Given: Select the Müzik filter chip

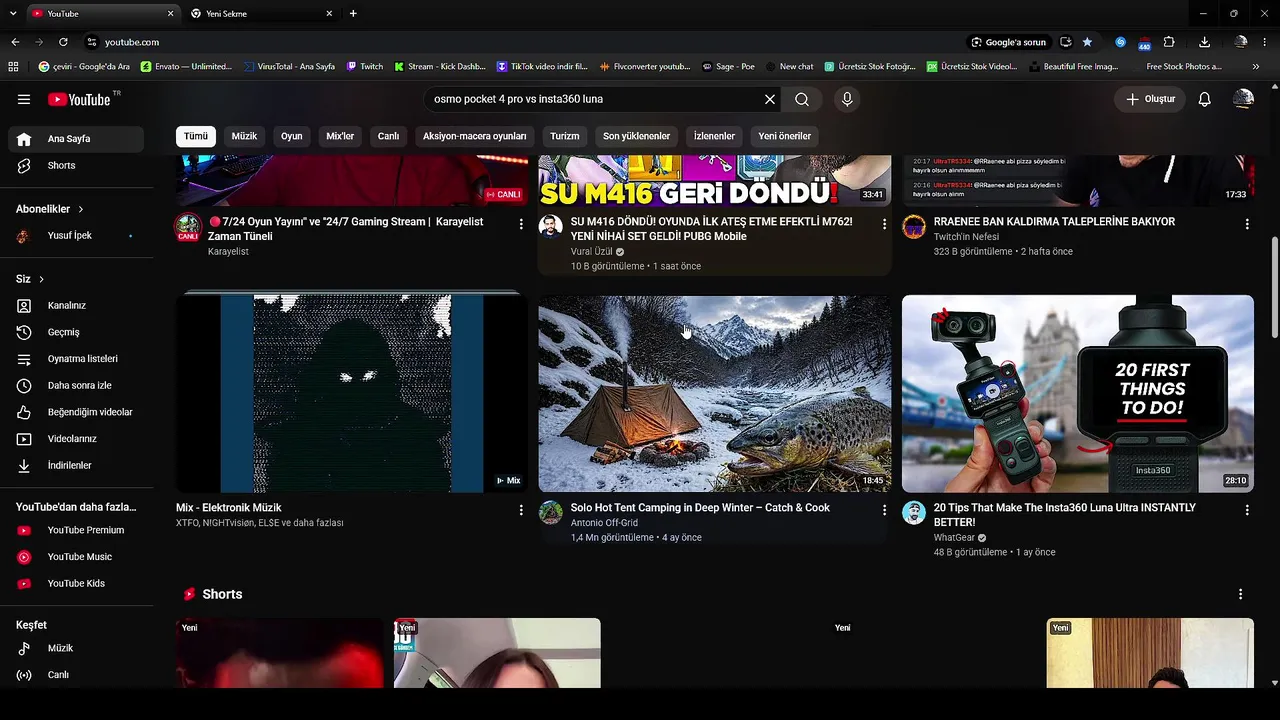Looking at the screenshot, I should click(244, 136).
